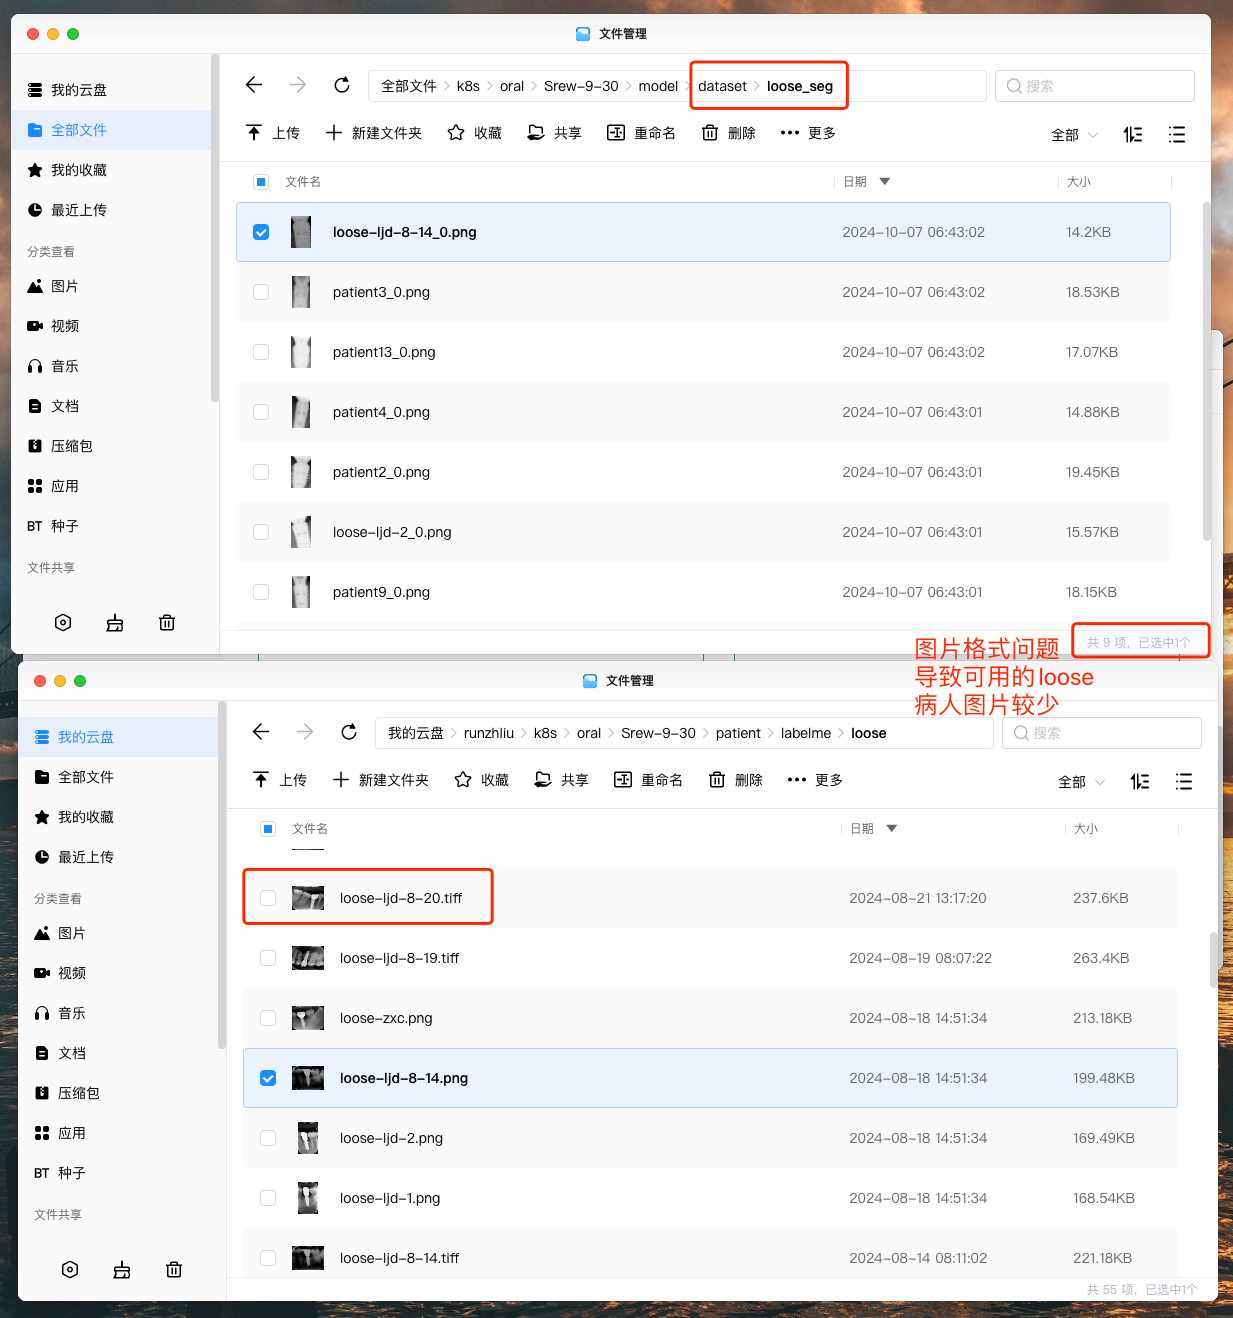1233x1318 pixels.
Task: Toggle select-all checkbox in top window header
Action: click(261, 182)
